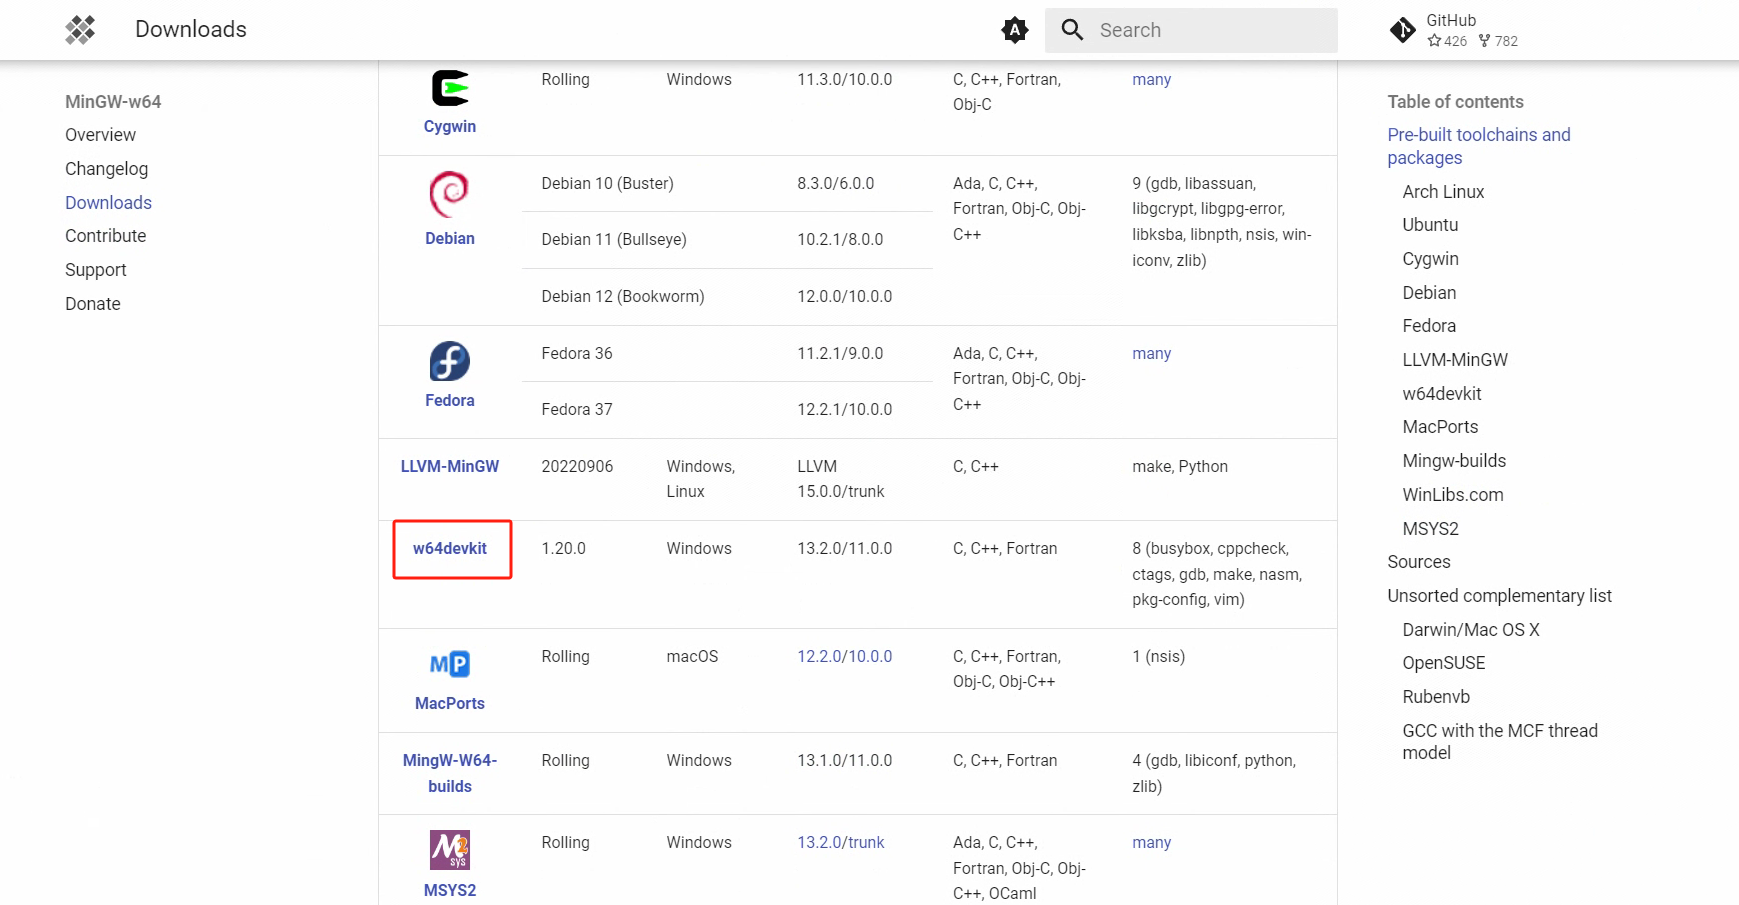Click the 426 stars count on GitHub

click(1447, 41)
